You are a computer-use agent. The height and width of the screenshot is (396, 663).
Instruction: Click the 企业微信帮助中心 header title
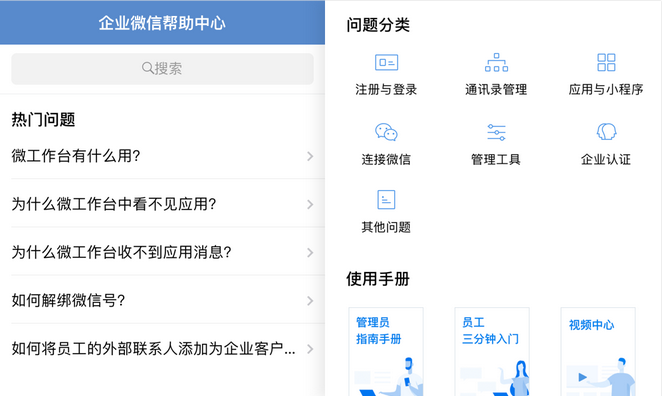(x=162, y=23)
